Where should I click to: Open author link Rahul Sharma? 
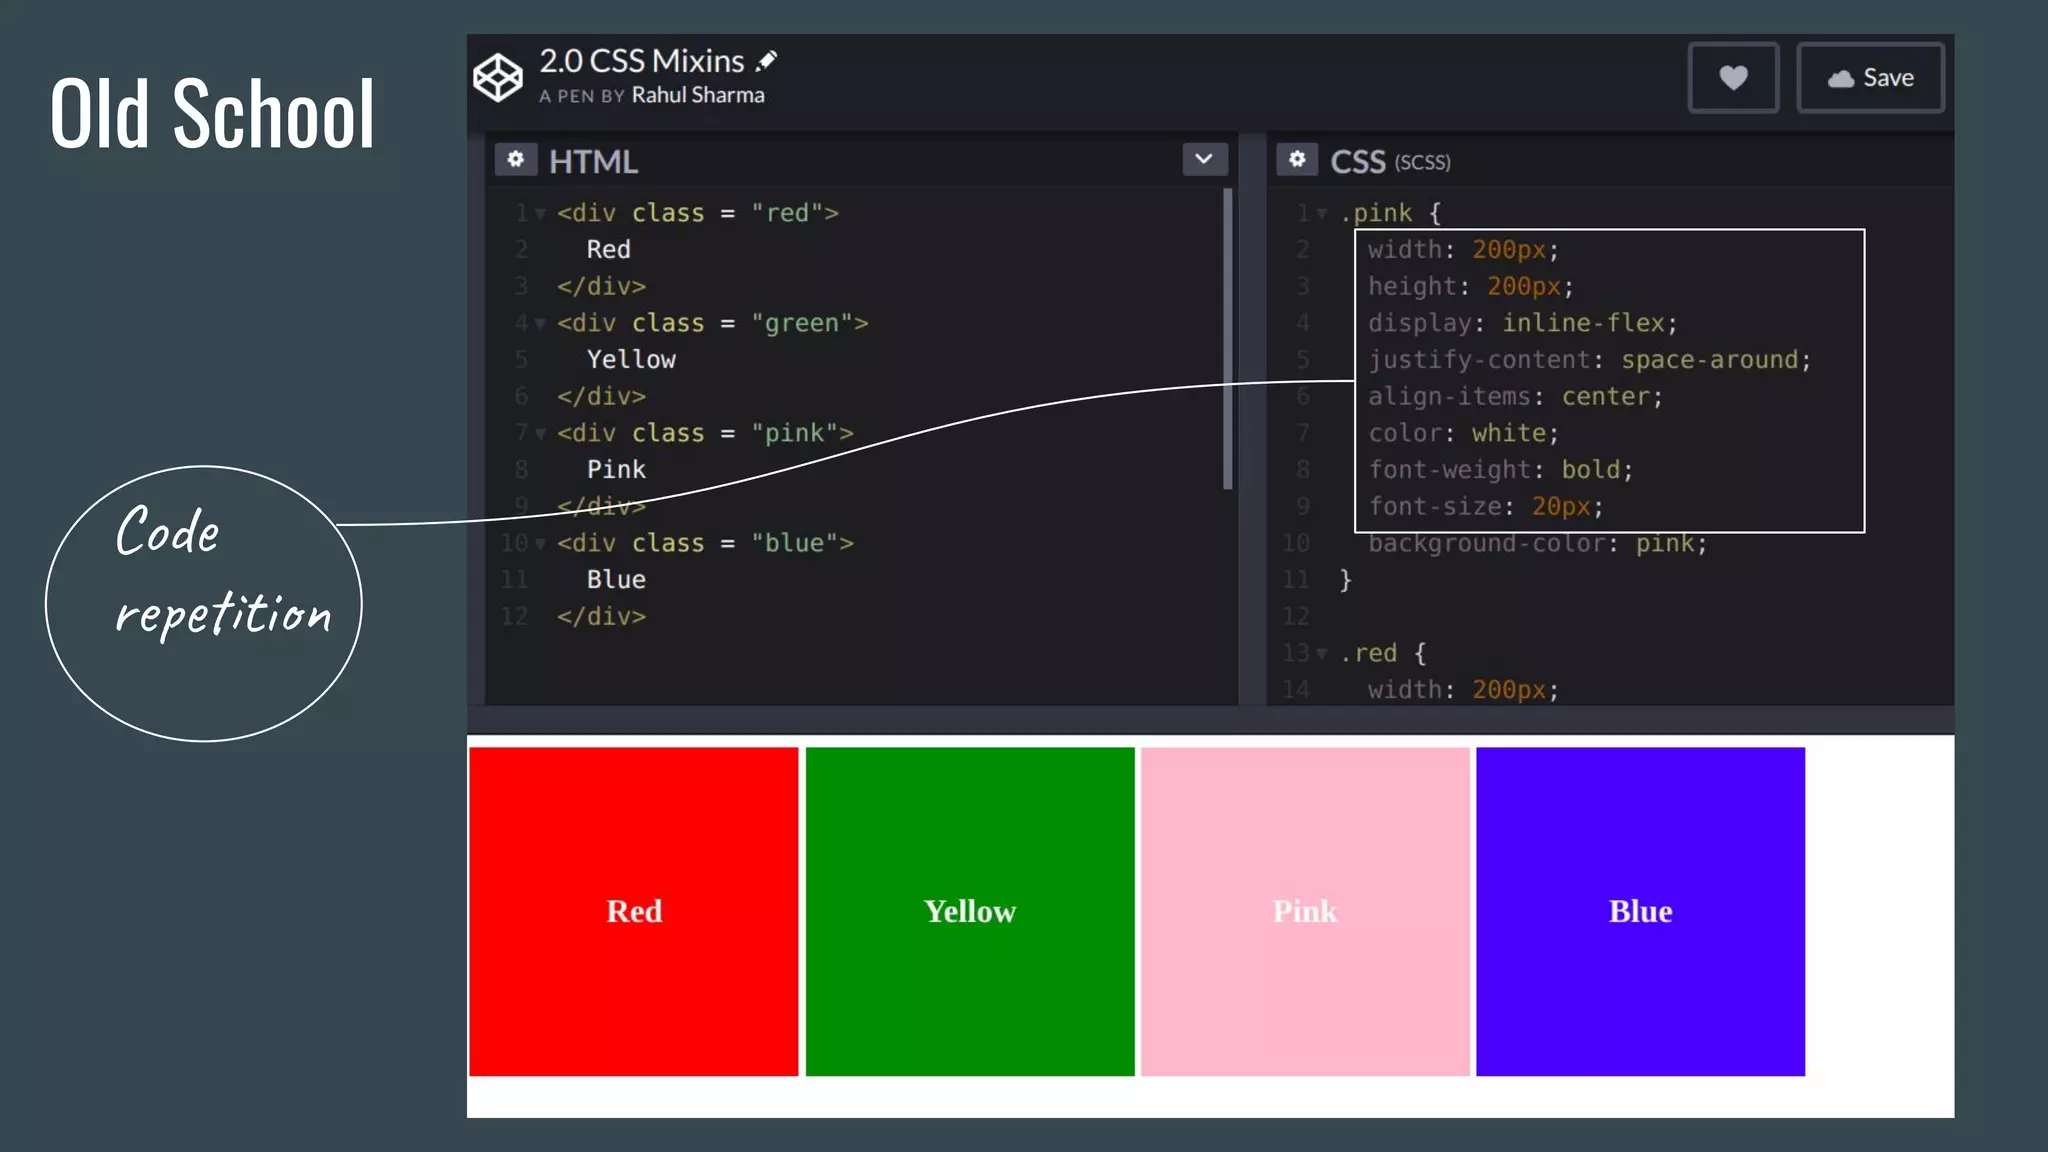coord(697,95)
